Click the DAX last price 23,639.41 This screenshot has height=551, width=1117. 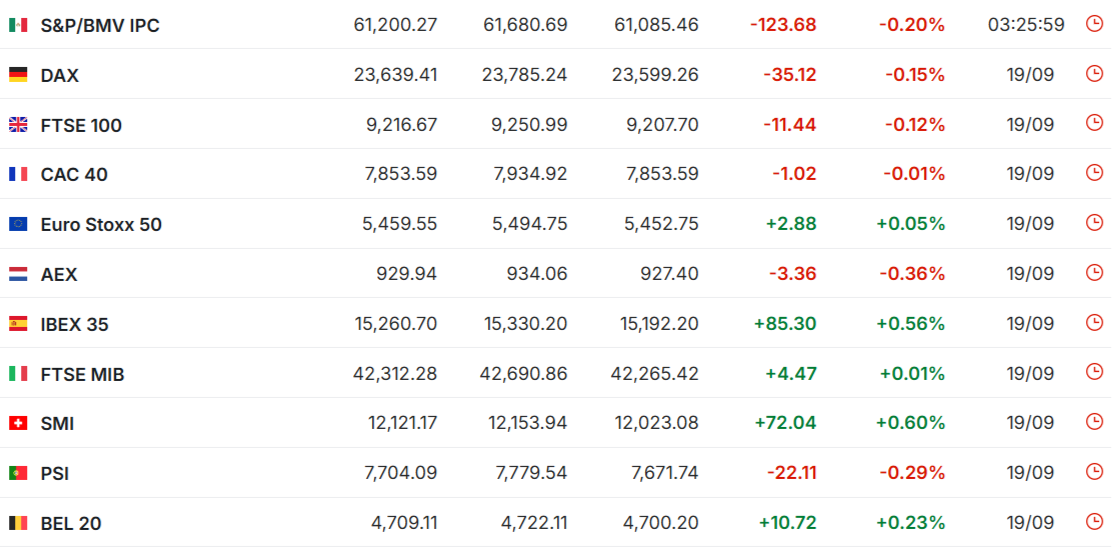click(395, 75)
